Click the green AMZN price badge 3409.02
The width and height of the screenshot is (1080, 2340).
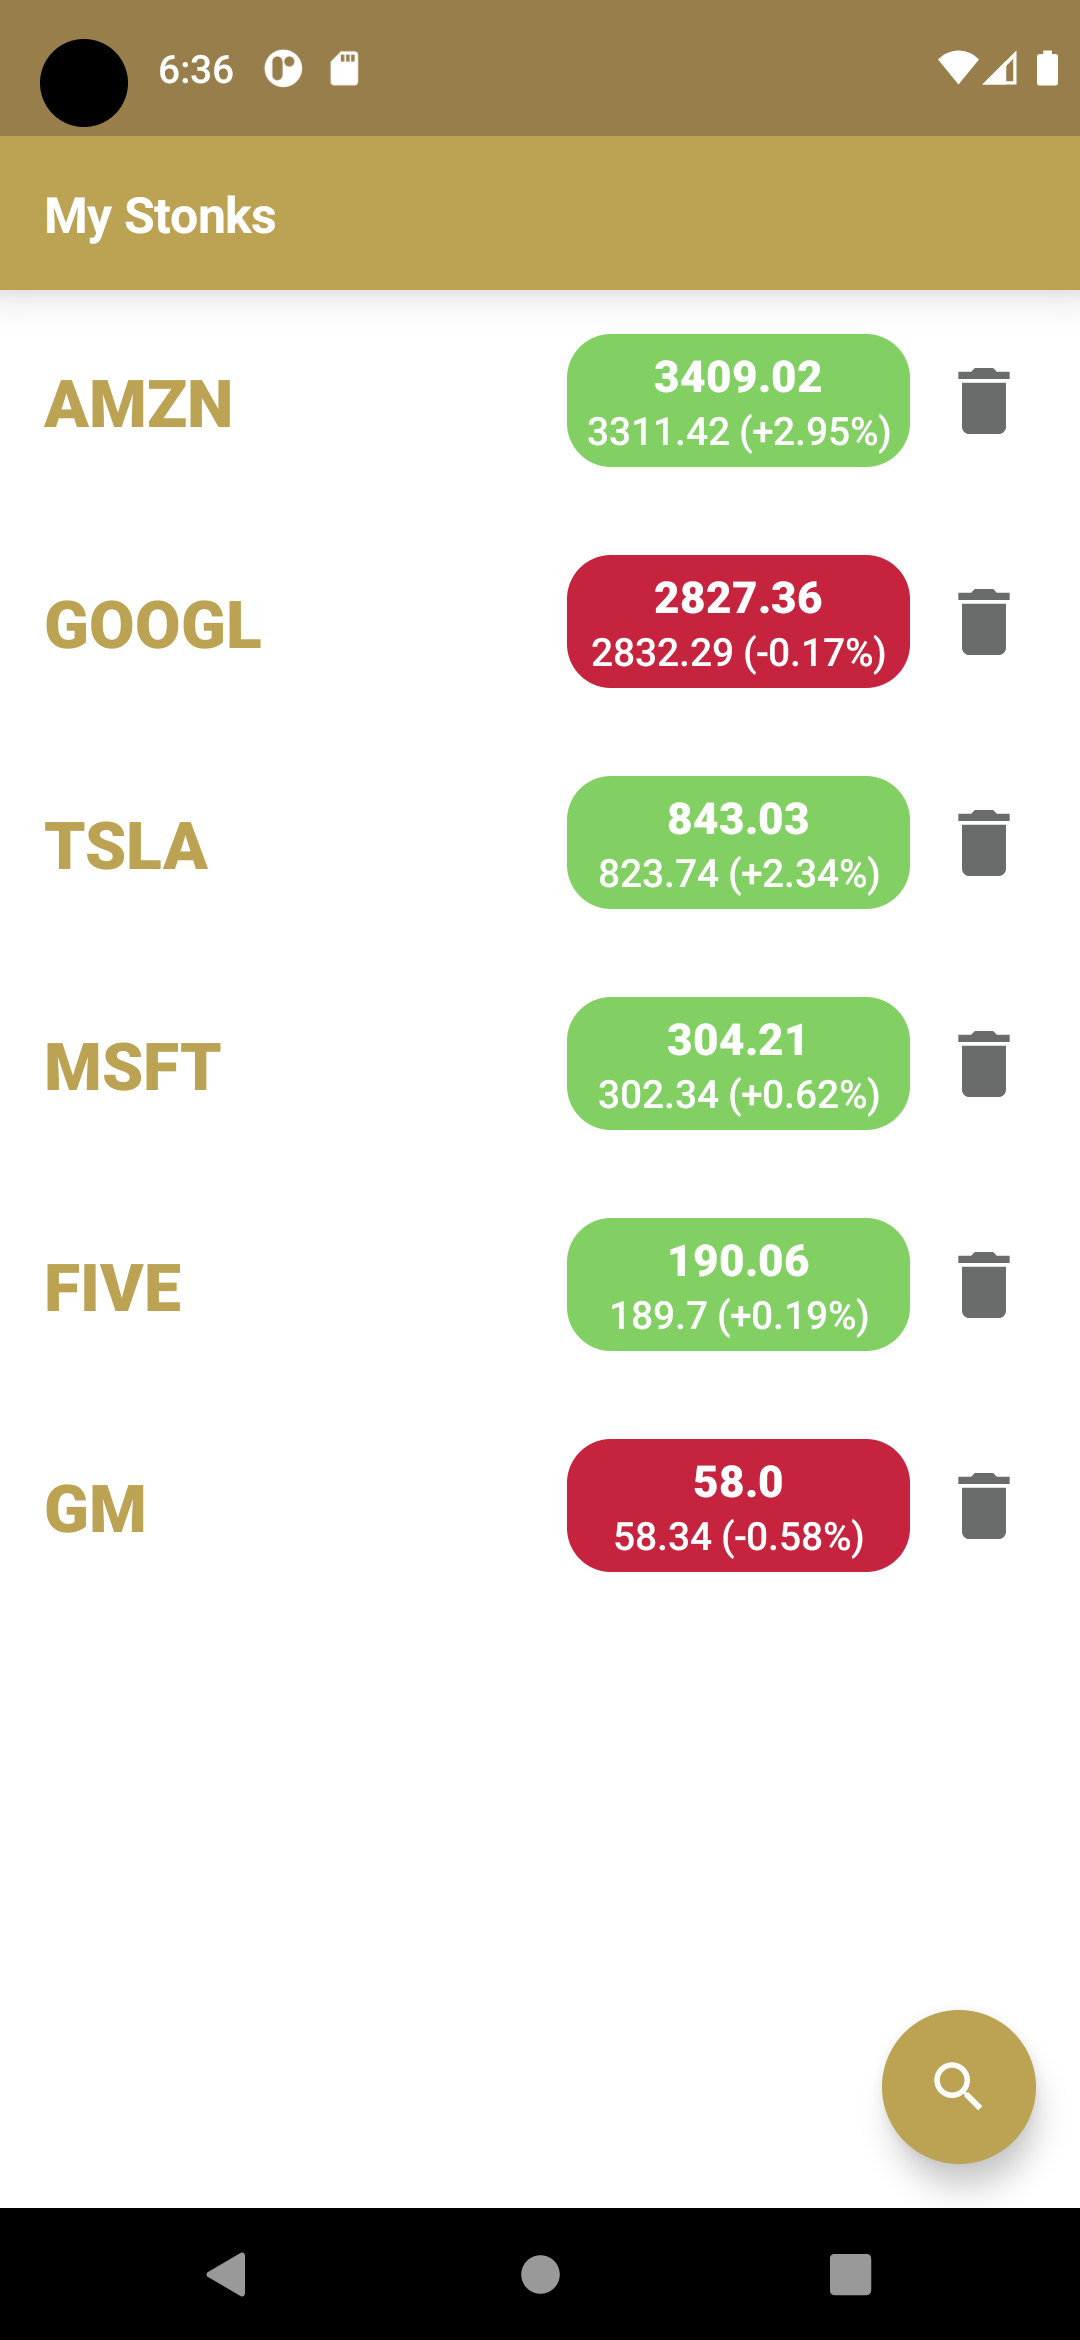pyautogui.click(x=738, y=401)
